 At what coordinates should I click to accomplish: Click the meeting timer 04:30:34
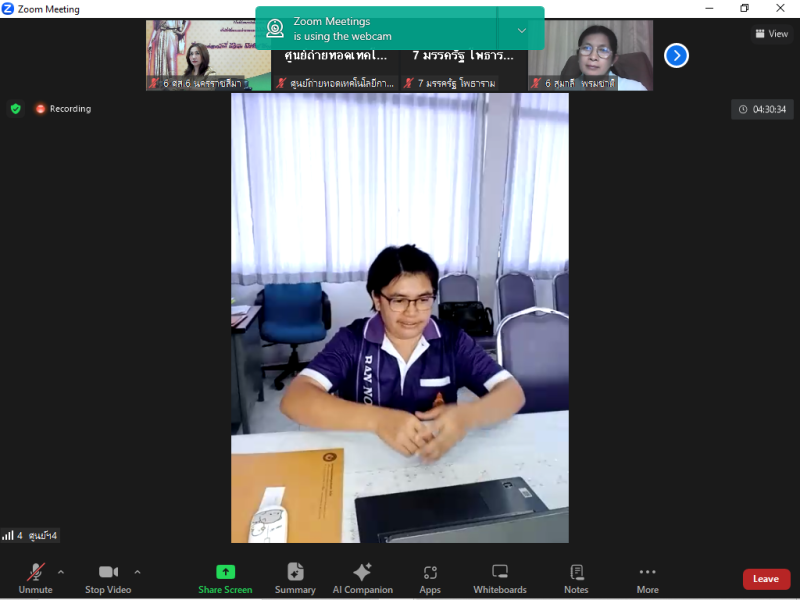pos(762,110)
